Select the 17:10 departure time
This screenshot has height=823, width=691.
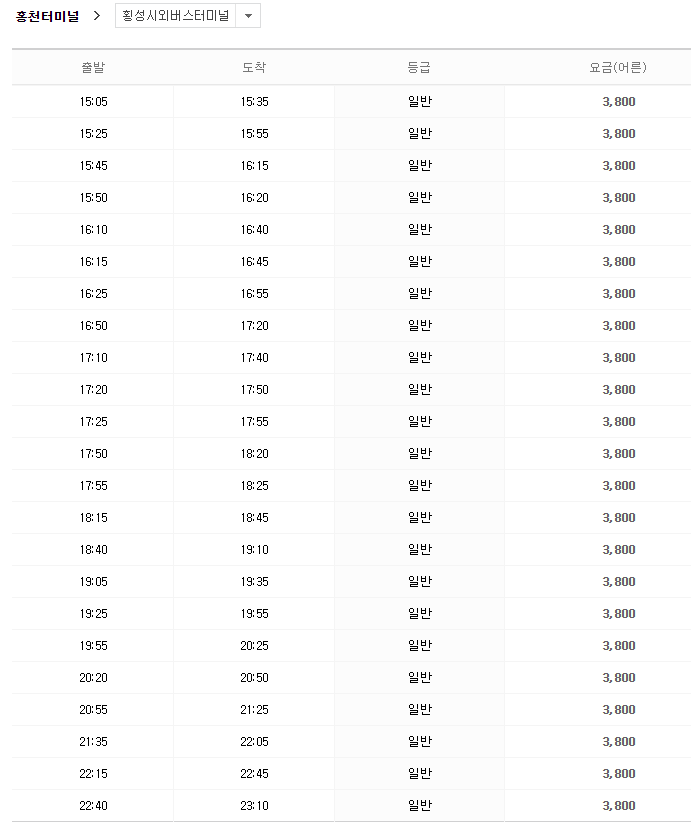[93, 358]
